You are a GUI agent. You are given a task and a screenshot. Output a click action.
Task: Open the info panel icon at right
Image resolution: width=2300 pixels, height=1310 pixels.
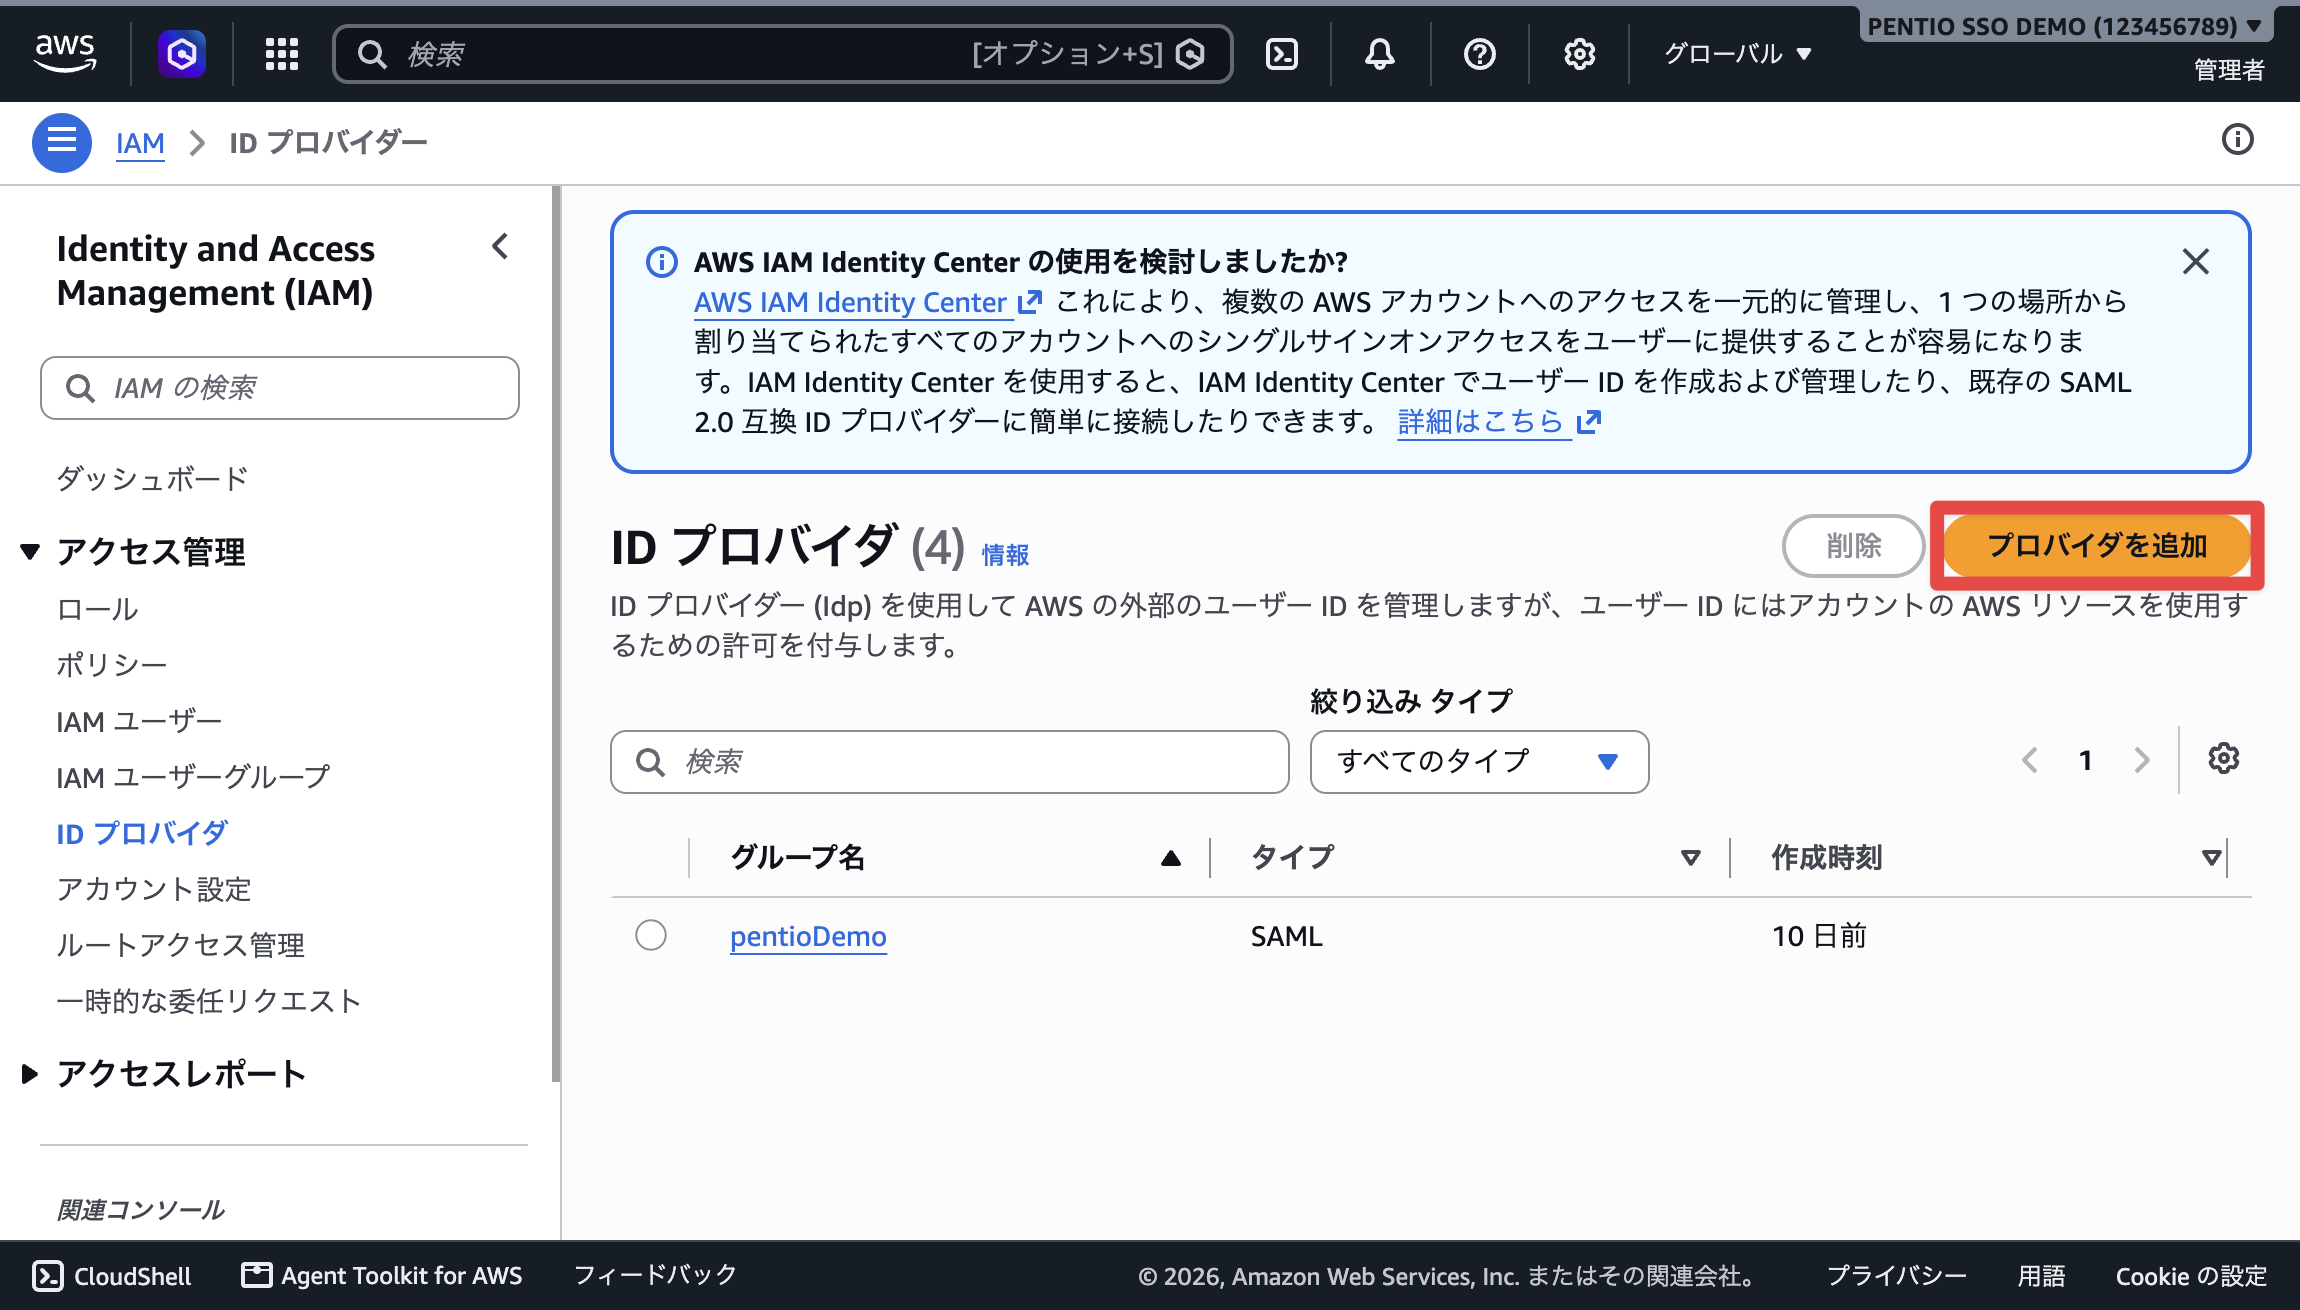[2238, 140]
